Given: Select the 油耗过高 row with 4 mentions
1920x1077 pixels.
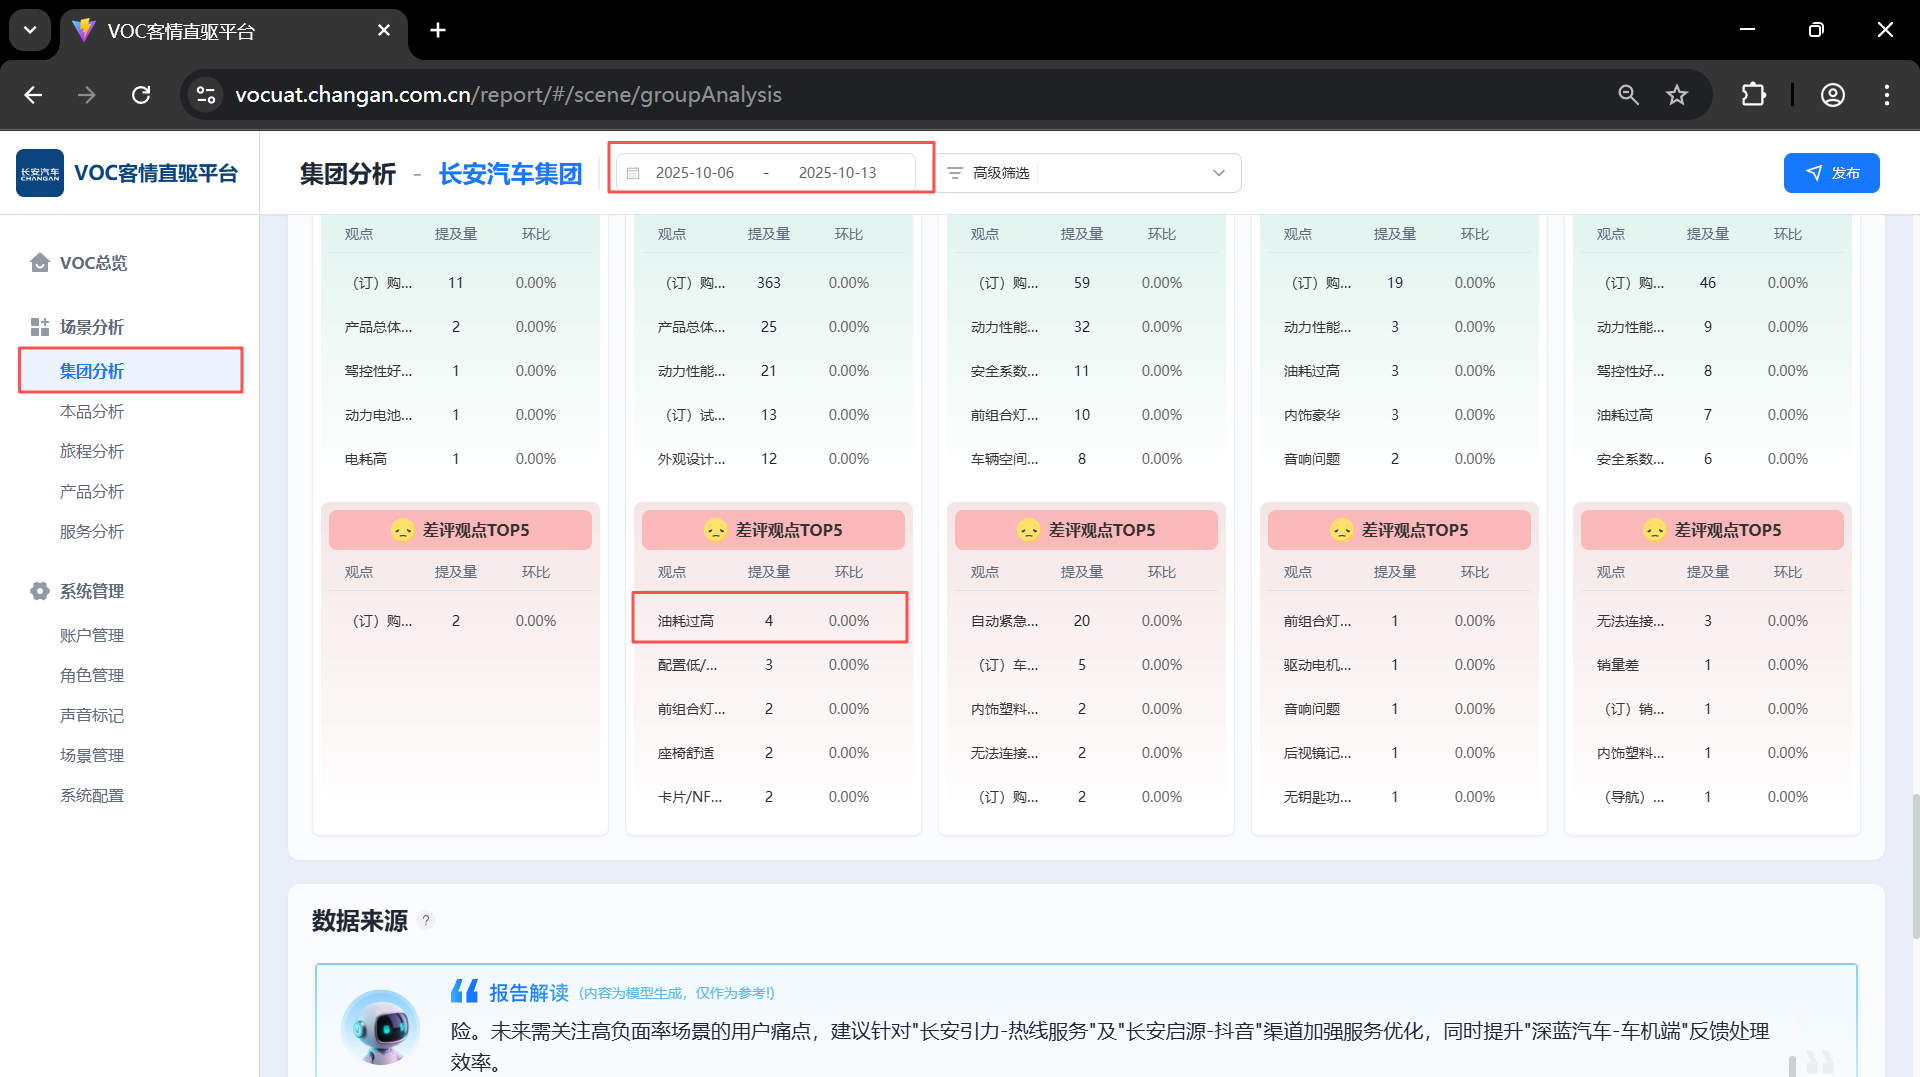Looking at the screenshot, I should tap(769, 621).
